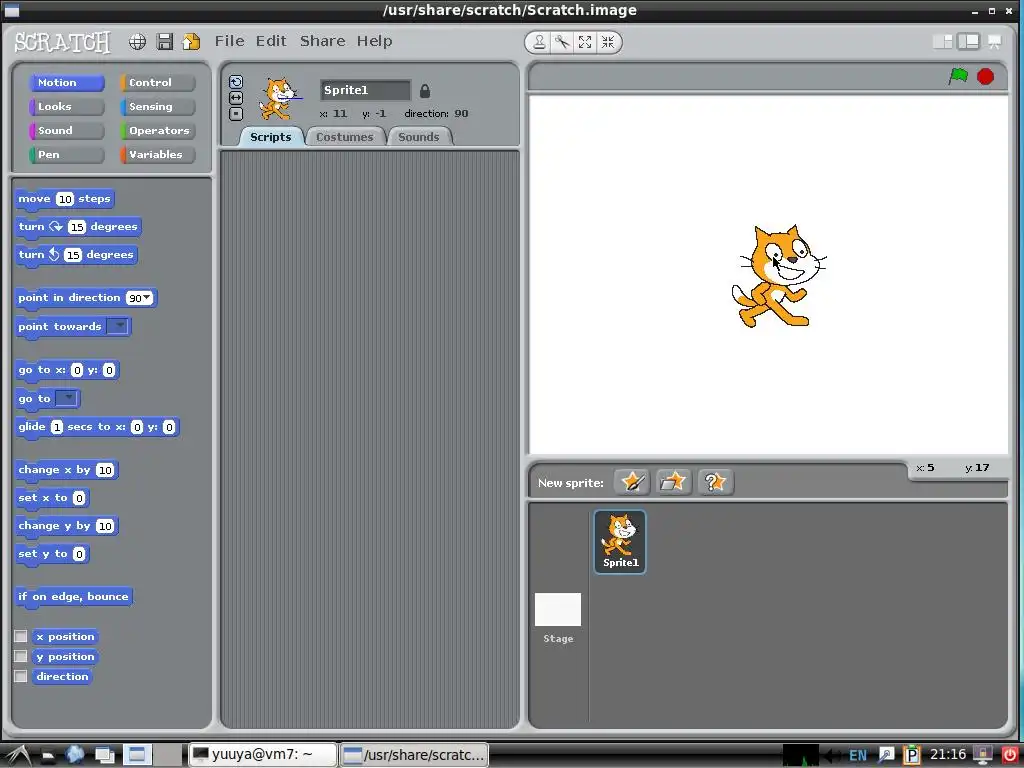The width and height of the screenshot is (1024, 768).
Task: Click the Sprite1 name field
Action: pyautogui.click(x=366, y=90)
